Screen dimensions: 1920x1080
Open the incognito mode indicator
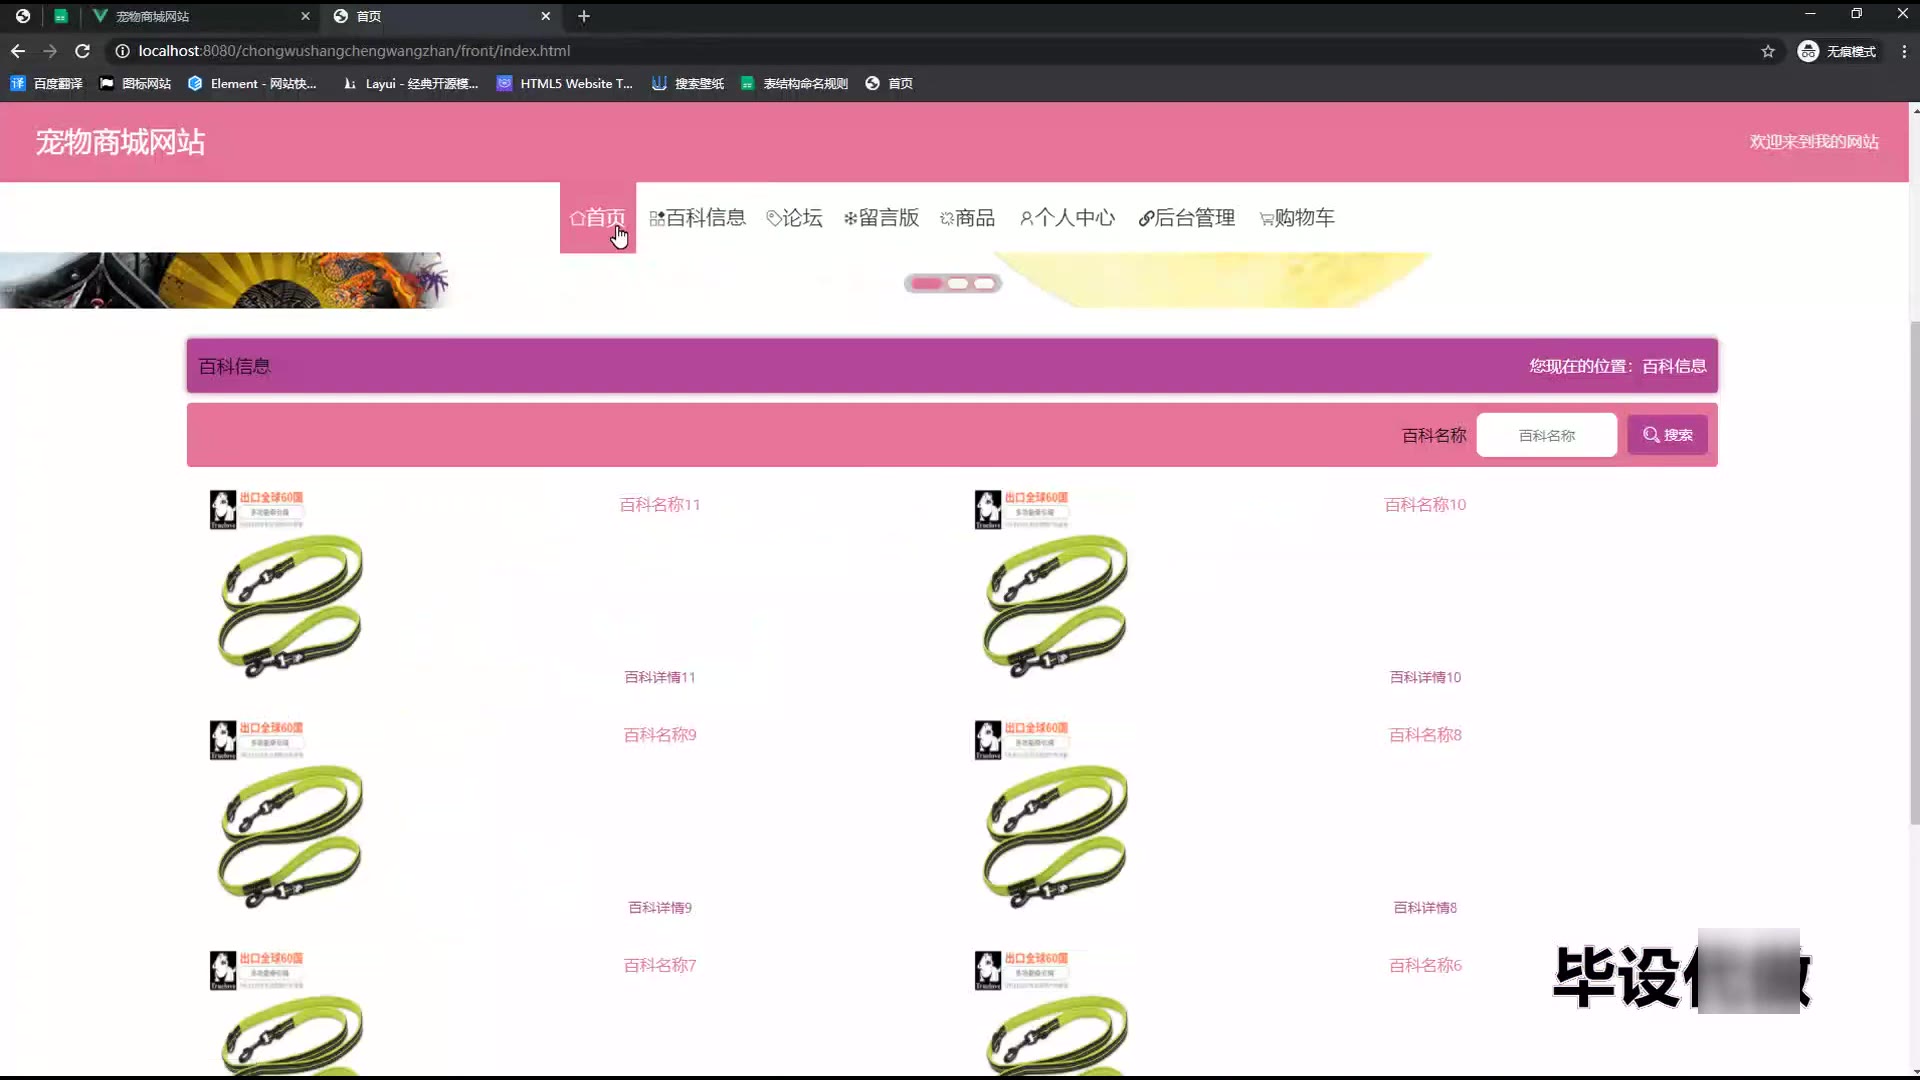pos(1837,51)
